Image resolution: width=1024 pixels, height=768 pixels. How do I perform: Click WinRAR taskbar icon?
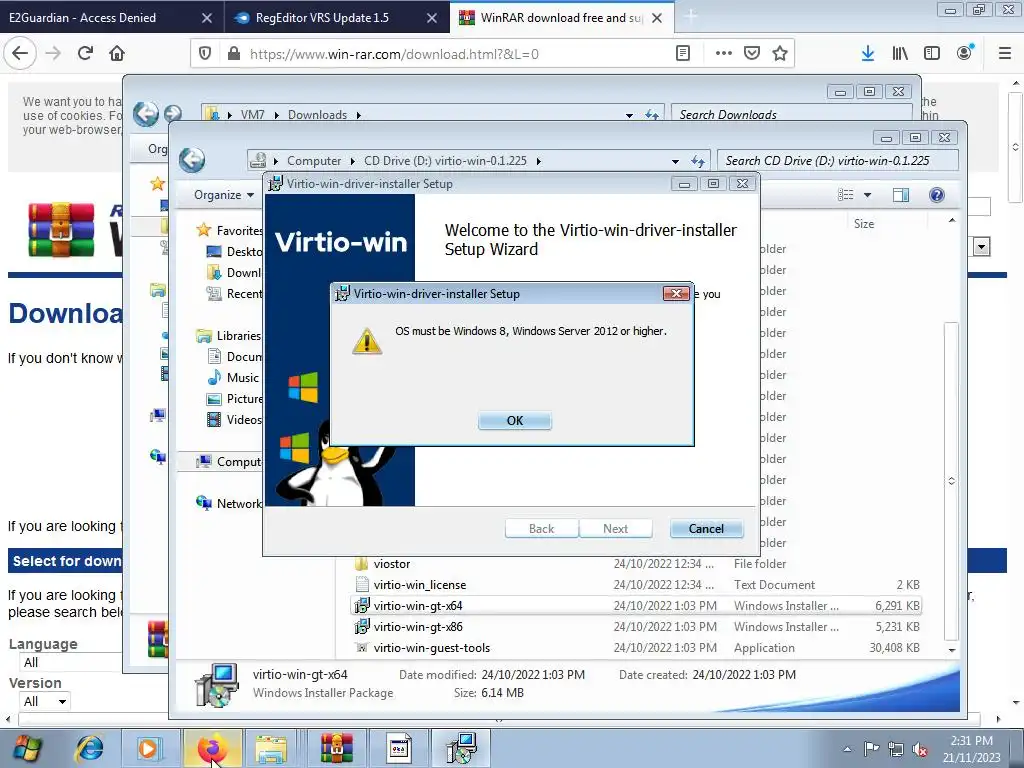click(336, 748)
